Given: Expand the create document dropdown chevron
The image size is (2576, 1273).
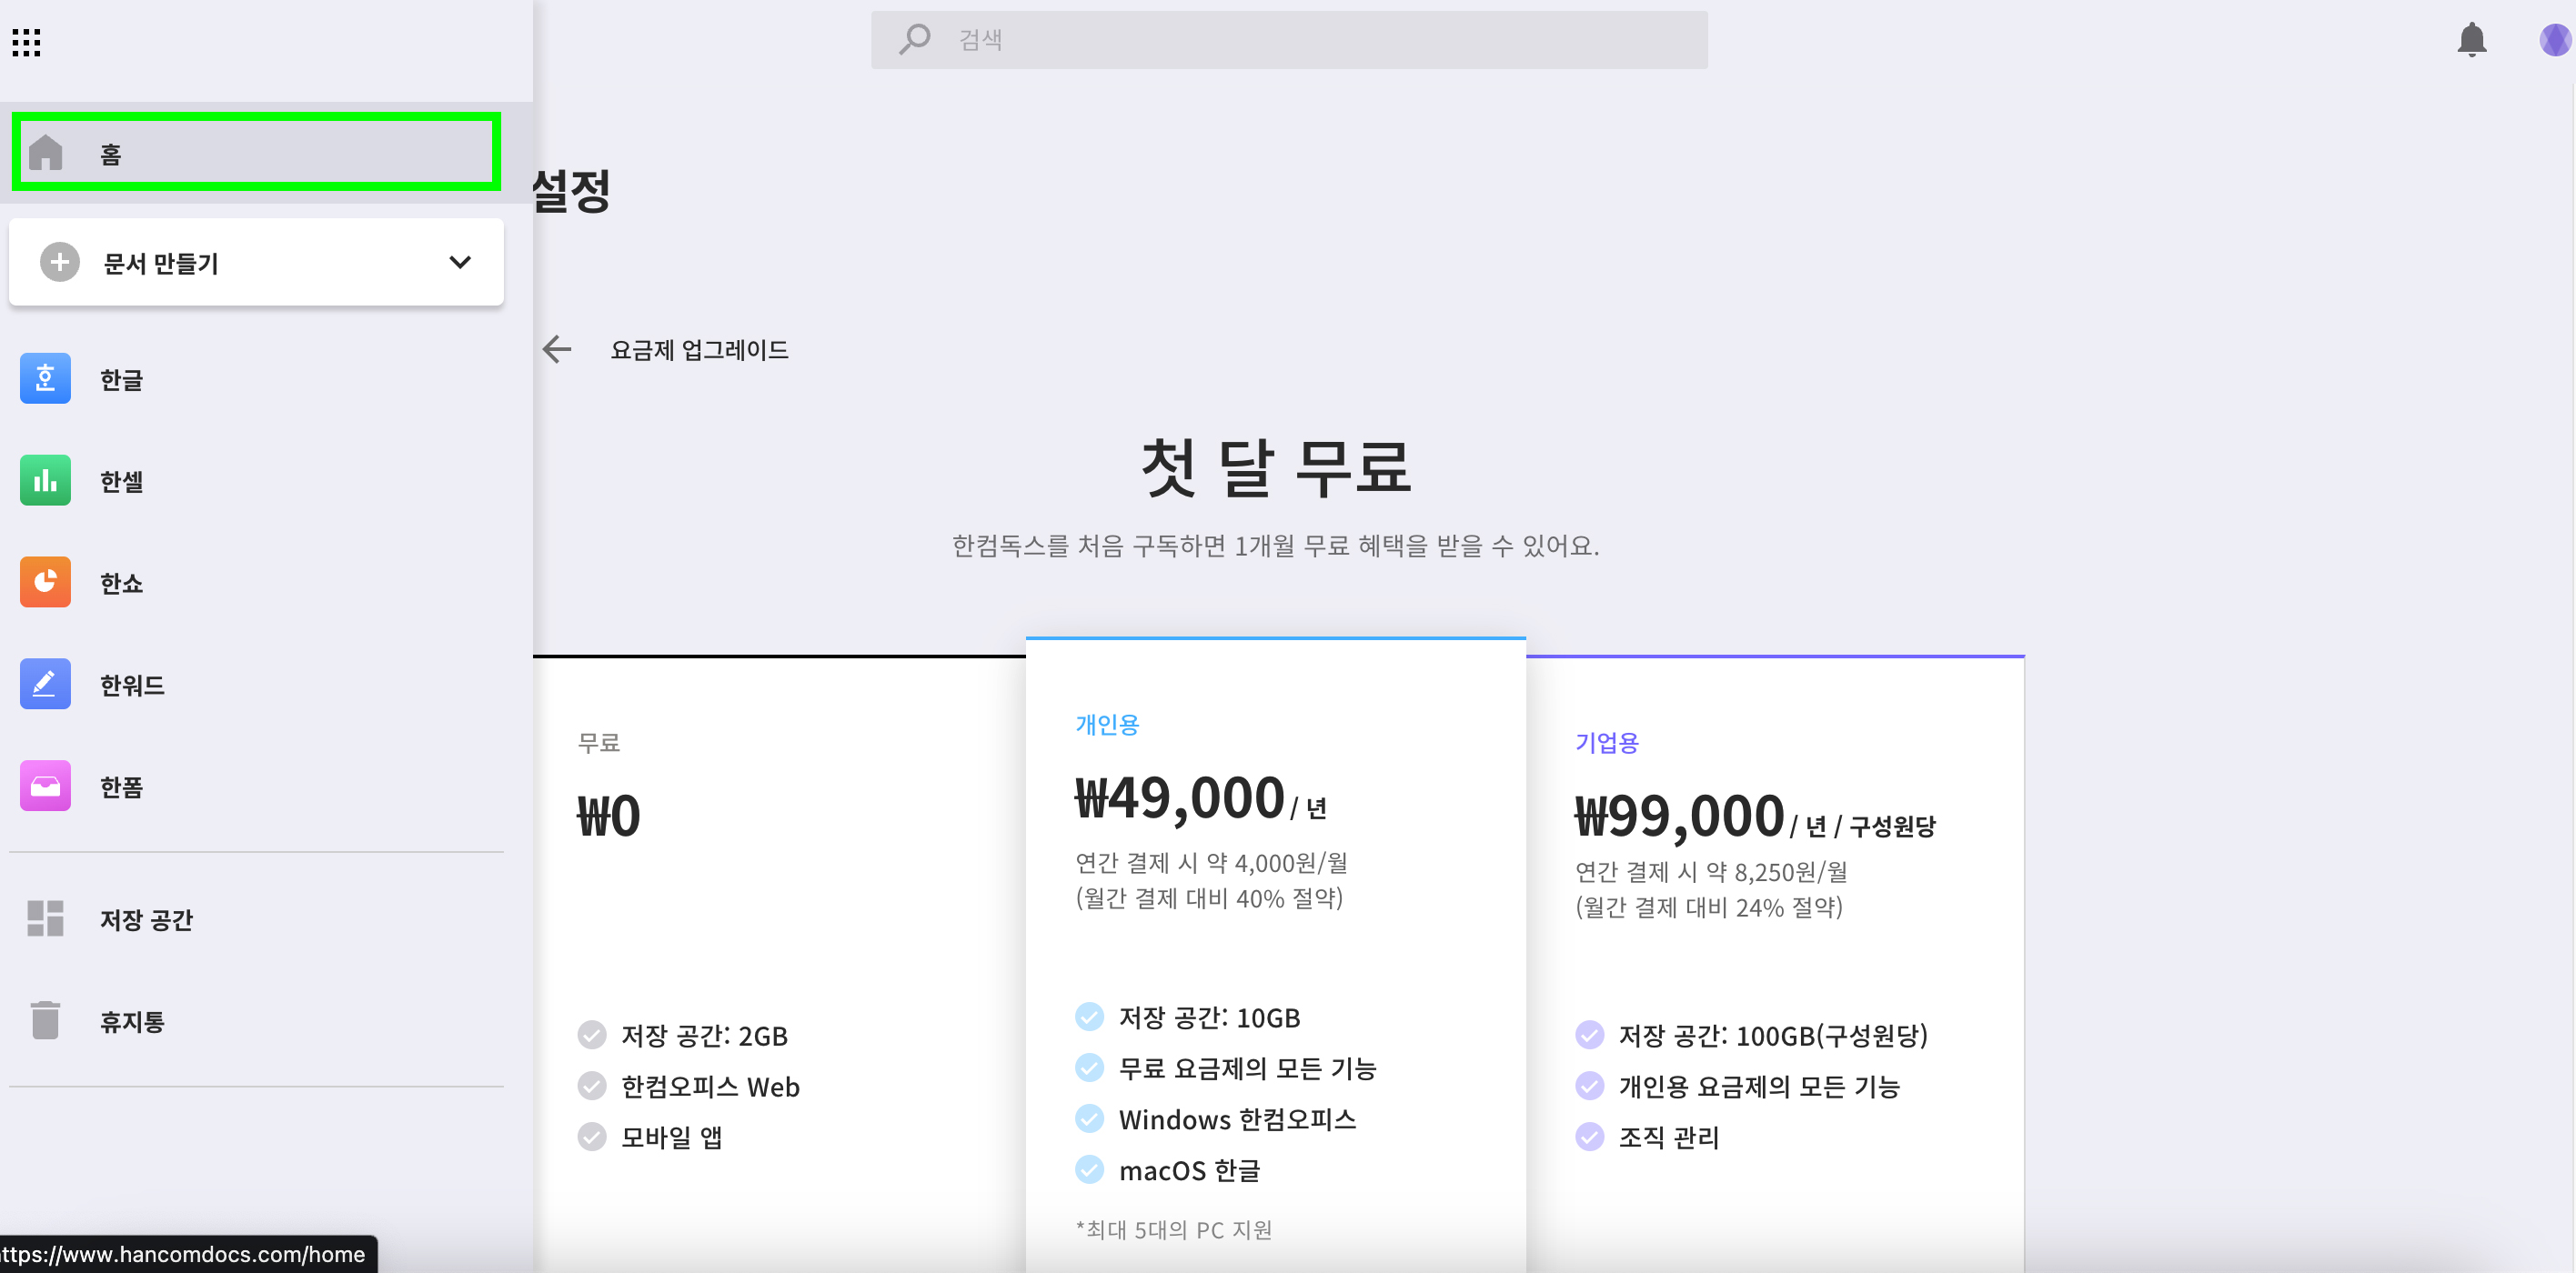Looking at the screenshot, I should [459, 262].
